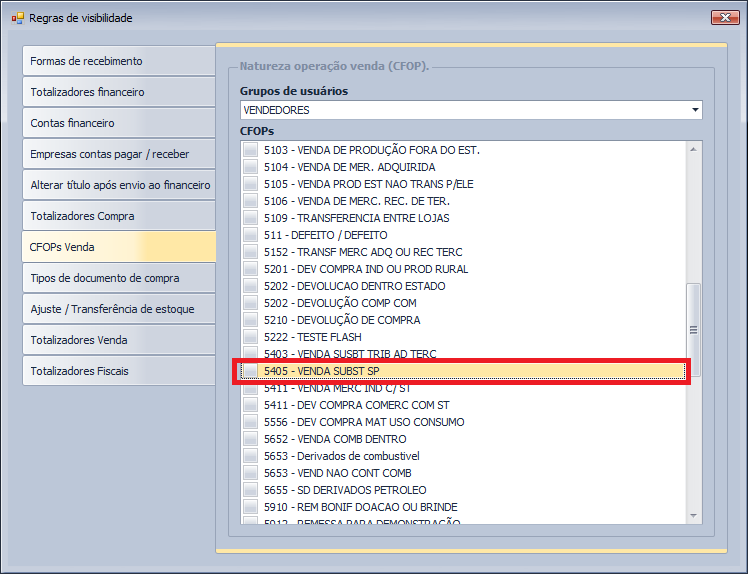Enable 5202 DEVOLUCAO DENTRO ESTADO checkbox
The image size is (748, 574).
pyautogui.click(x=250, y=286)
